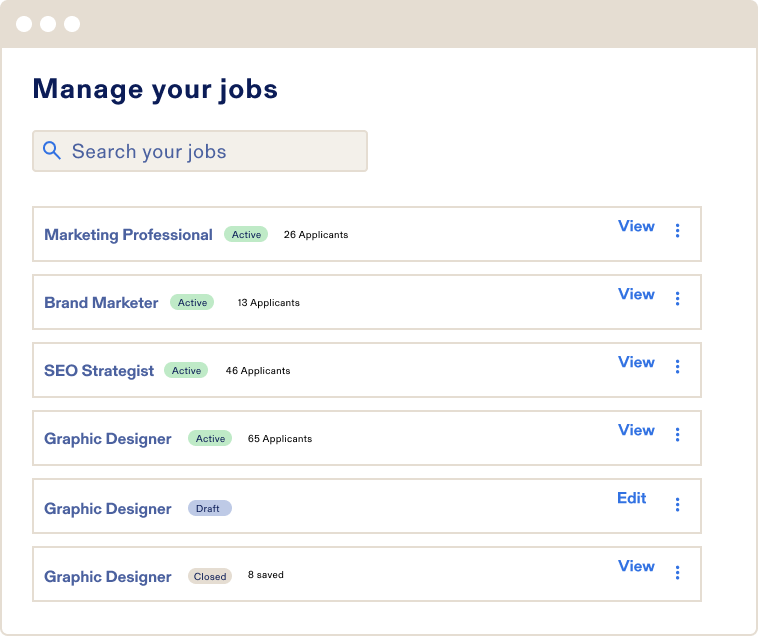The width and height of the screenshot is (758, 636).
Task: View the closed Graphic Designer job
Action: pyautogui.click(x=636, y=566)
